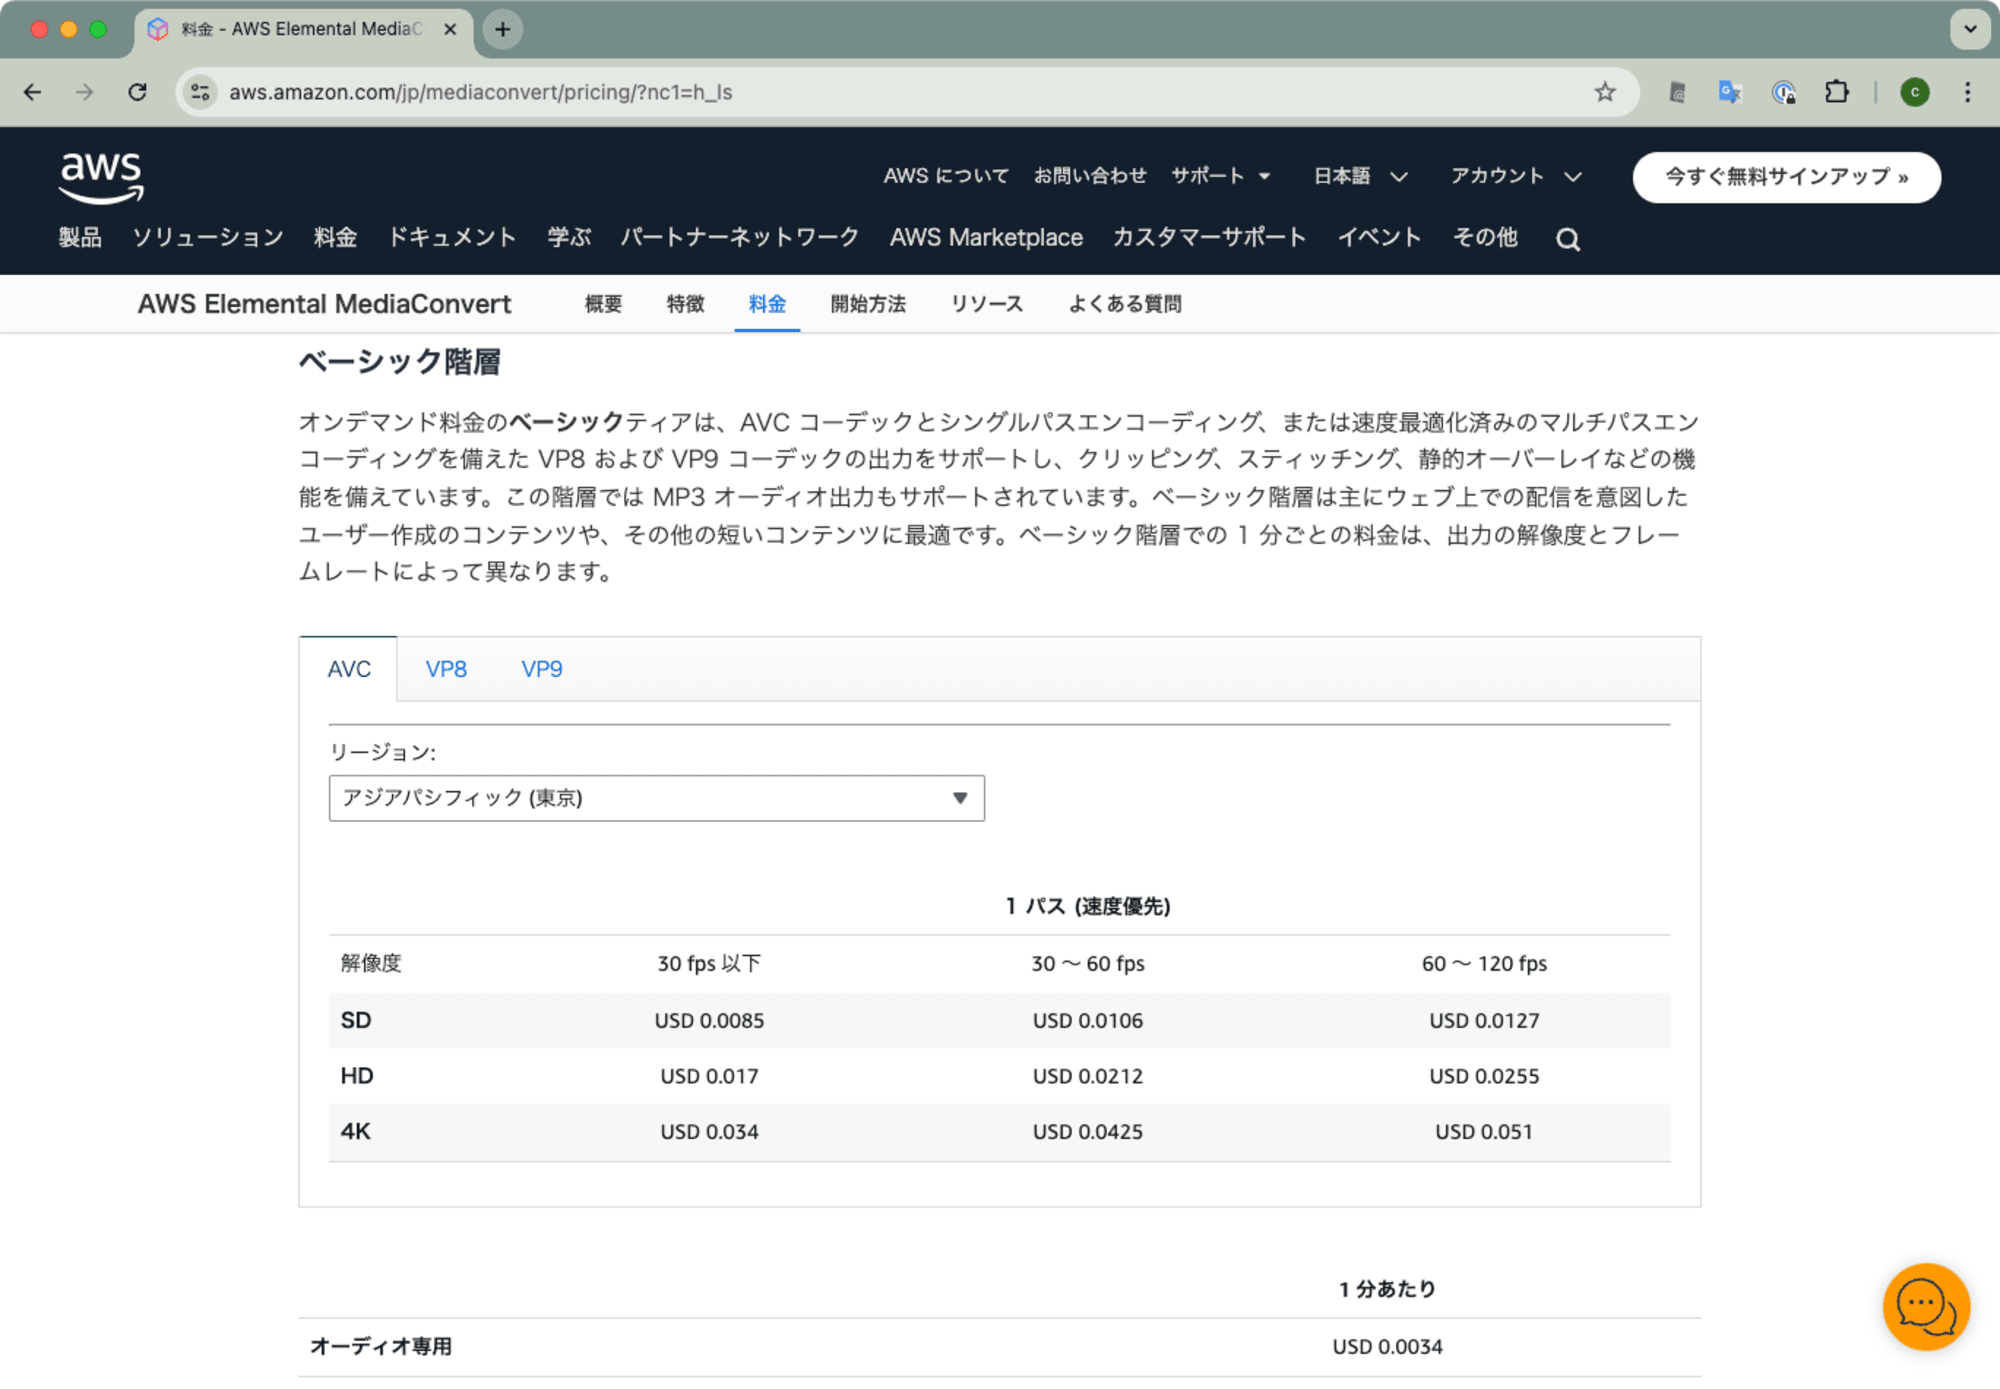
Task: Switch to 特徴 sub-navigation tab
Action: tap(685, 304)
